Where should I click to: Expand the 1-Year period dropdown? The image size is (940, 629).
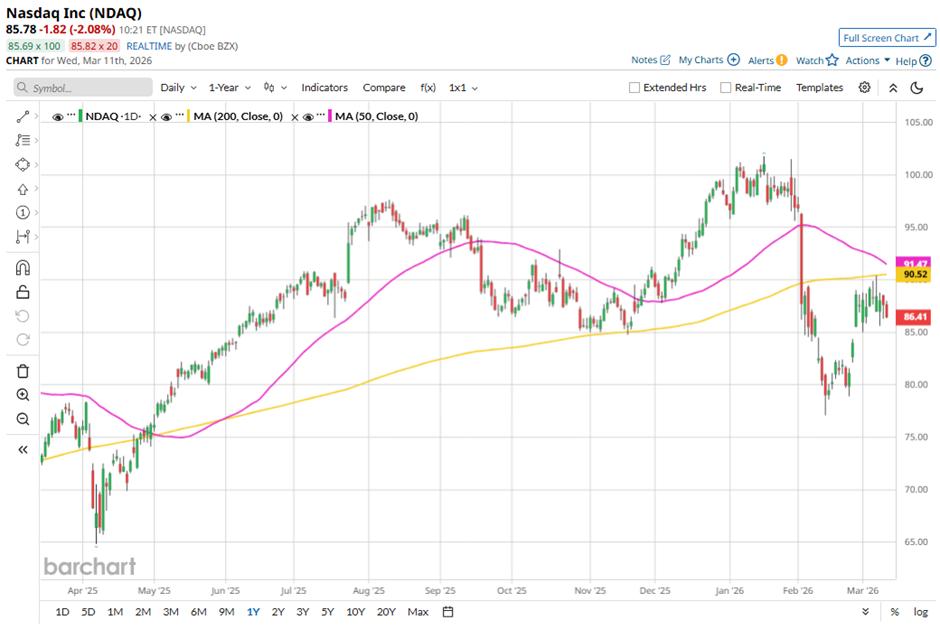[229, 88]
